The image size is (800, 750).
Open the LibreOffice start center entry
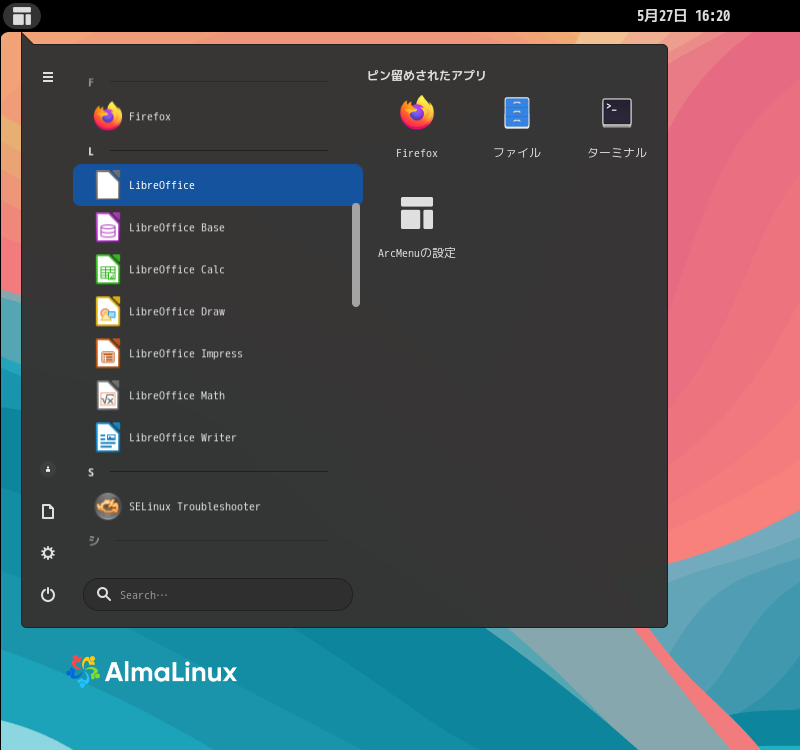(218, 185)
